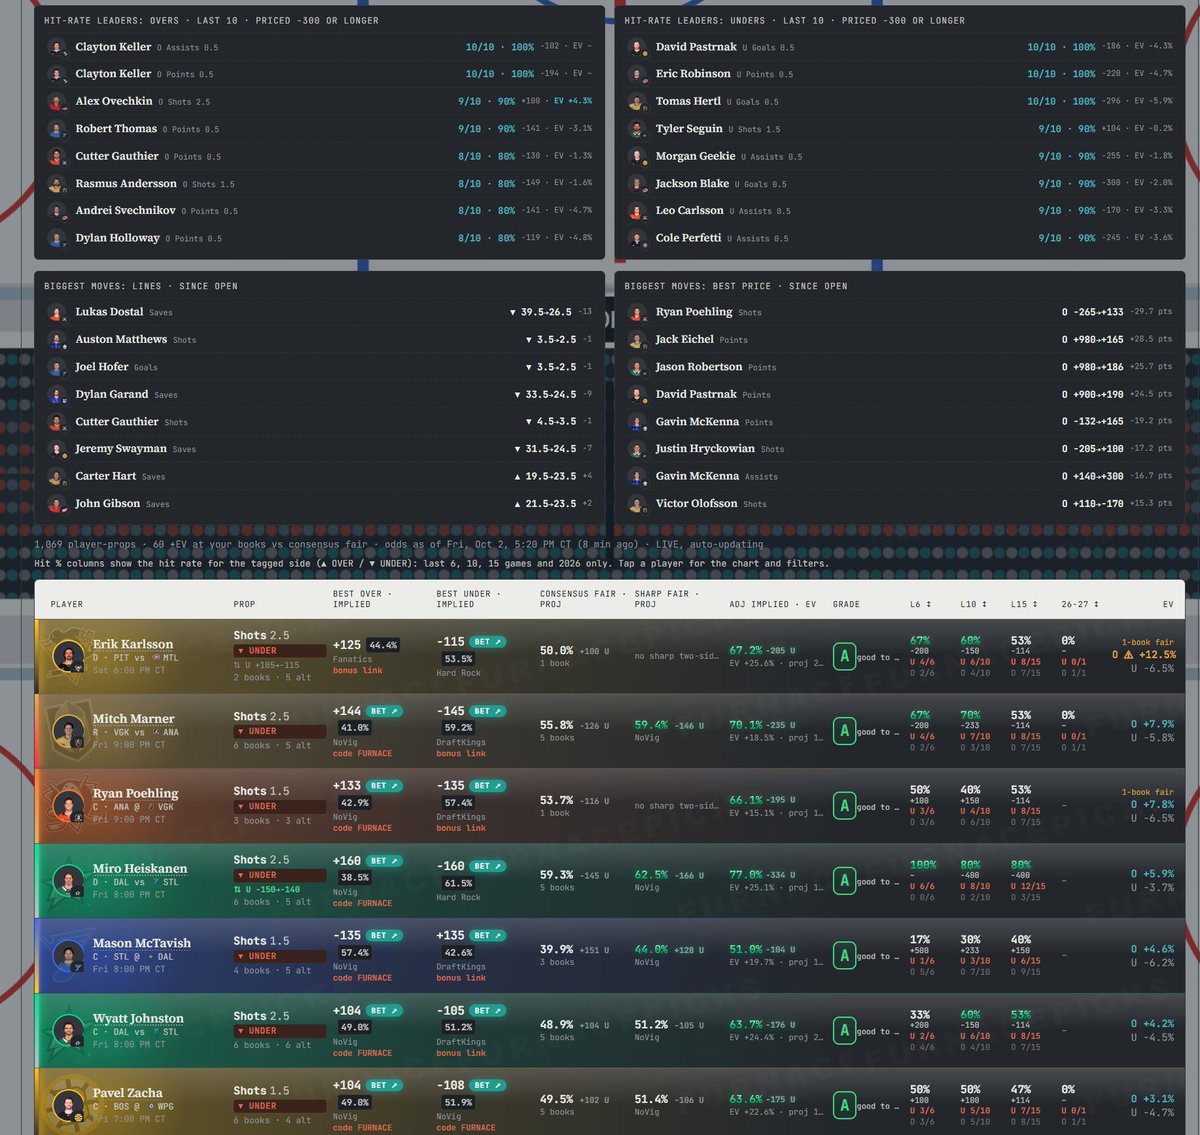
Task: Click the BET button beside Wyatt Johnston's +104 over
Action: [x=385, y=1011]
